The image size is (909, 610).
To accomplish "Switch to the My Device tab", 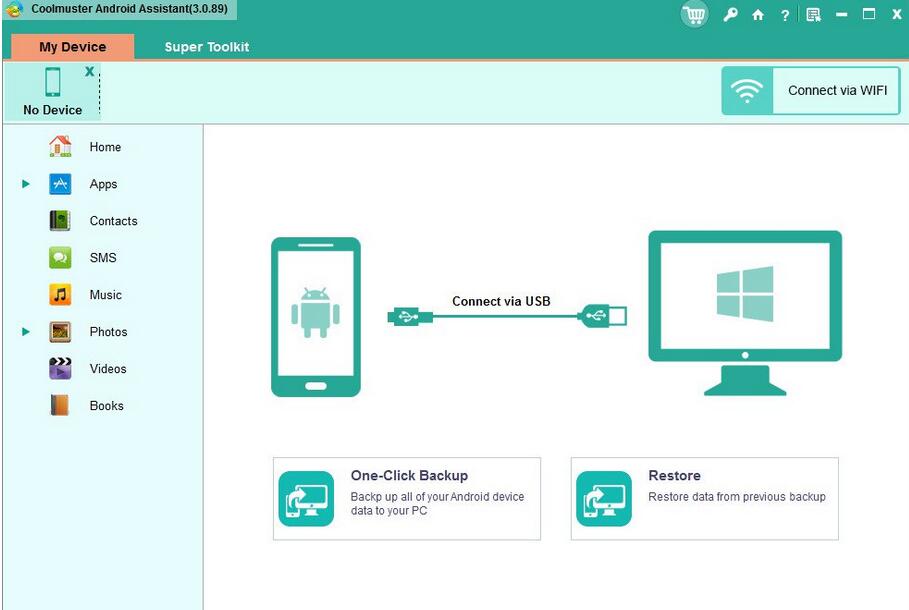I will point(72,46).
